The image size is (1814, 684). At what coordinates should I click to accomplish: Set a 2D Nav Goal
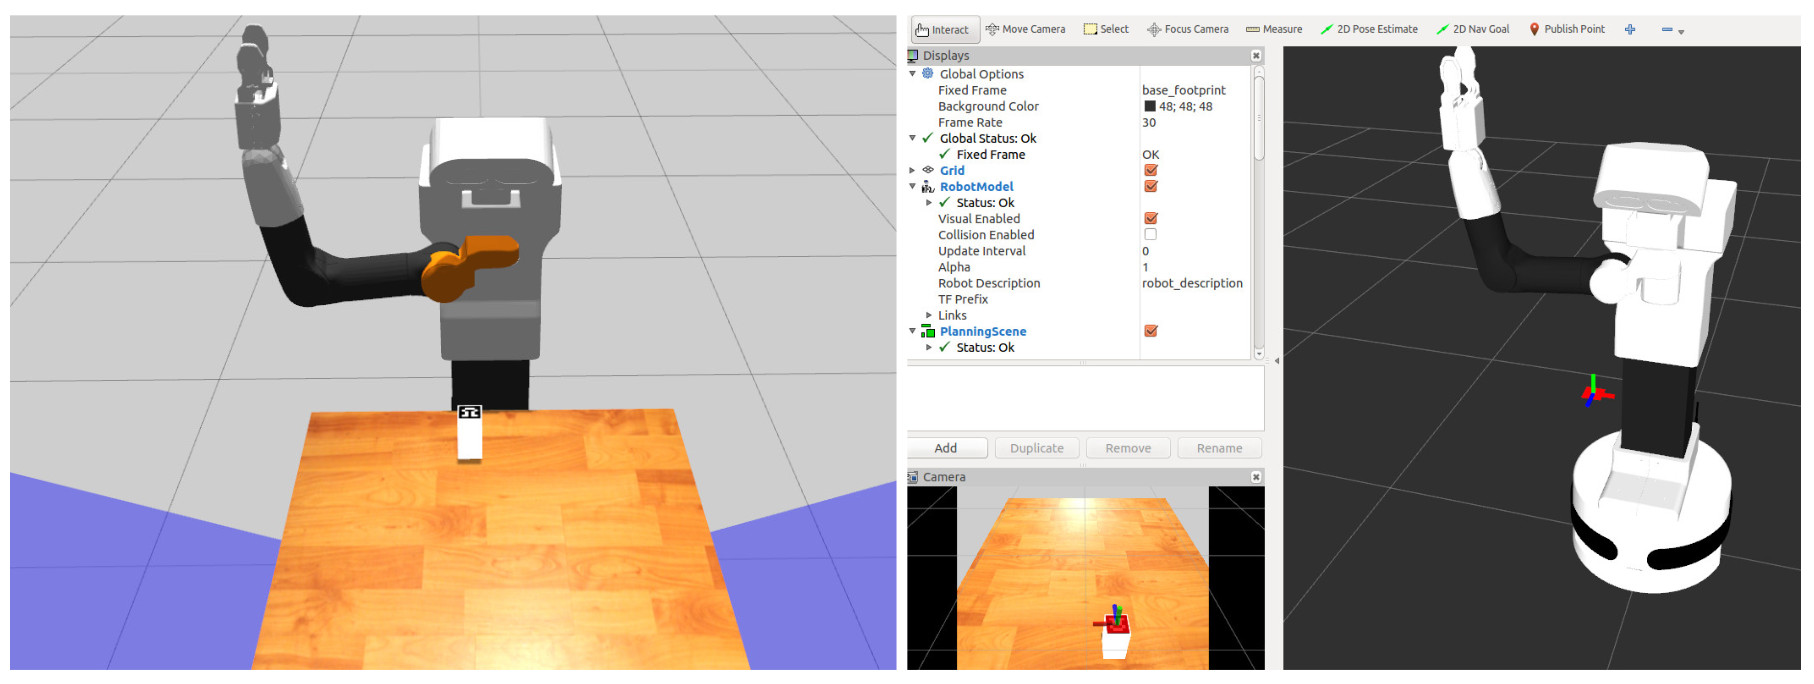pos(1473,30)
